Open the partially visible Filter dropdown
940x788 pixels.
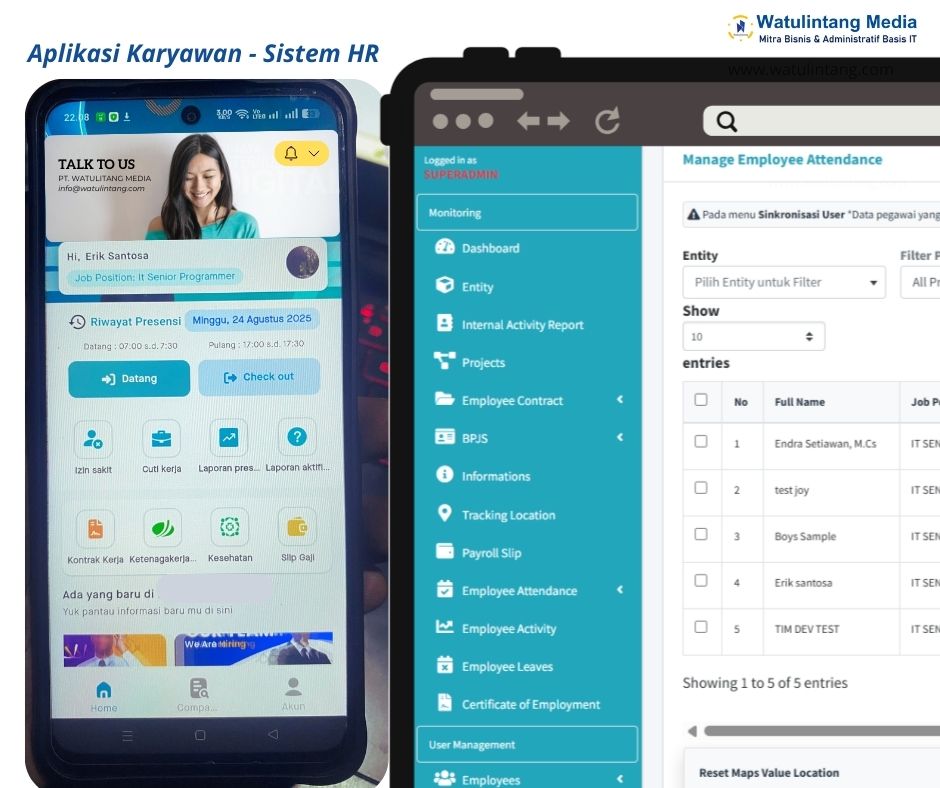[920, 282]
